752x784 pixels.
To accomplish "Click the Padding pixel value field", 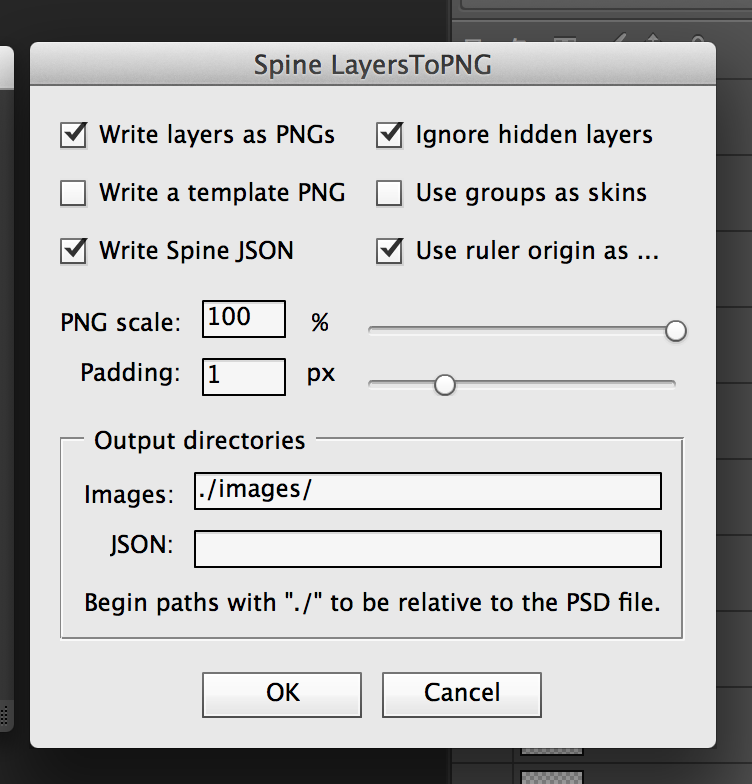I will pos(244,377).
